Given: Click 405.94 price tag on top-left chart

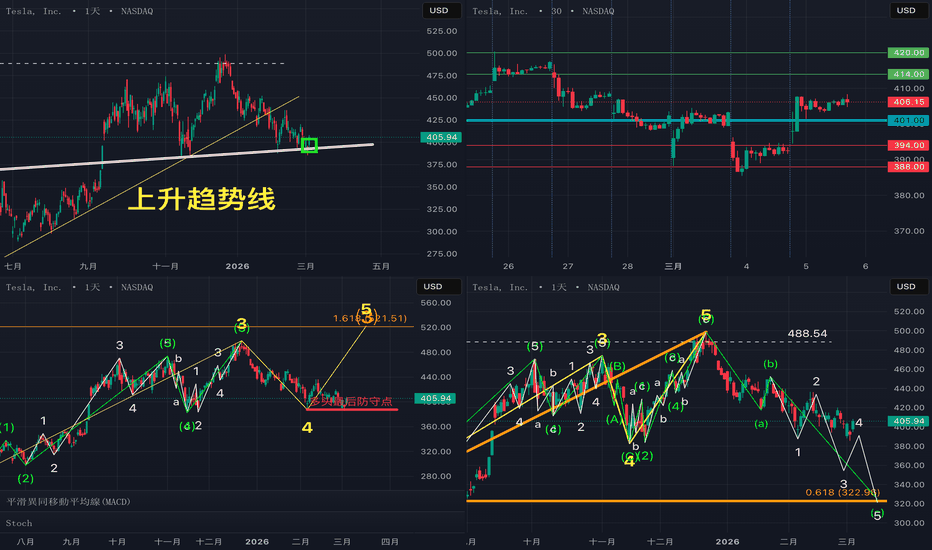Looking at the screenshot, I should pyautogui.click(x=441, y=137).
